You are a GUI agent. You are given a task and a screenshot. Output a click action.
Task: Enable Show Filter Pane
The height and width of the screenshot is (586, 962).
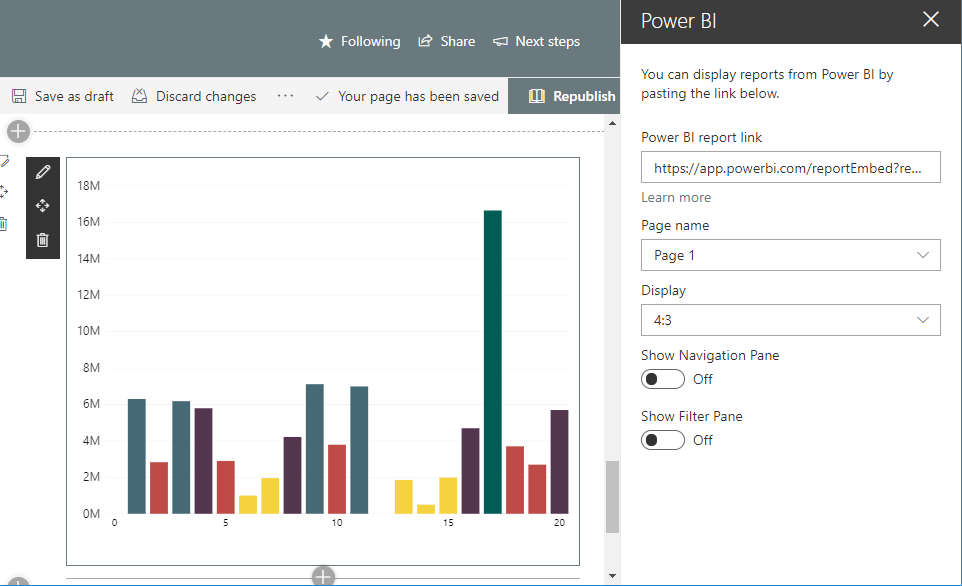662,439
